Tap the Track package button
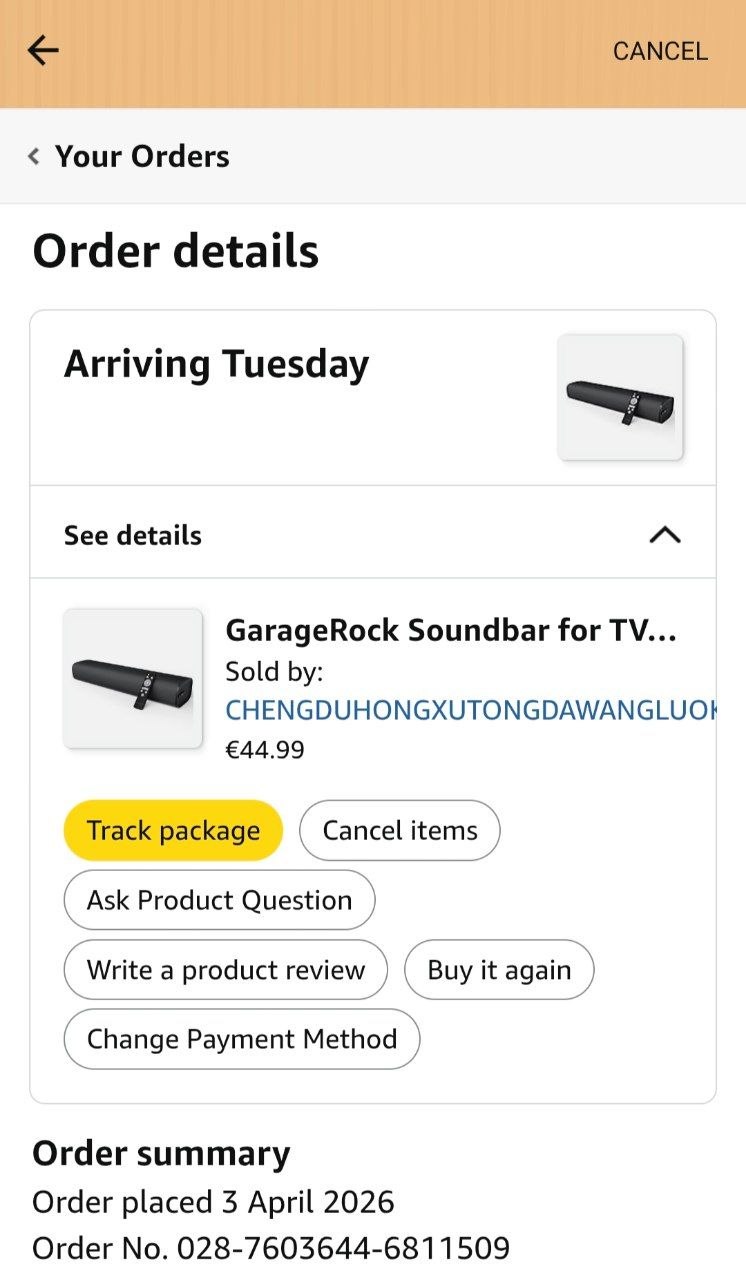This screenshot has width=746, height=1280. click(x=173, y=830)
